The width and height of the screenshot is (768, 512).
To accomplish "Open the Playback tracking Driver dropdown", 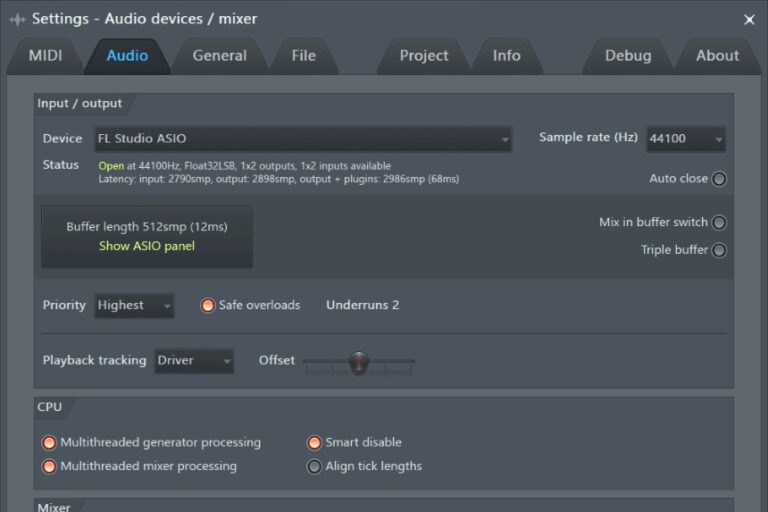I will point(194,361).
